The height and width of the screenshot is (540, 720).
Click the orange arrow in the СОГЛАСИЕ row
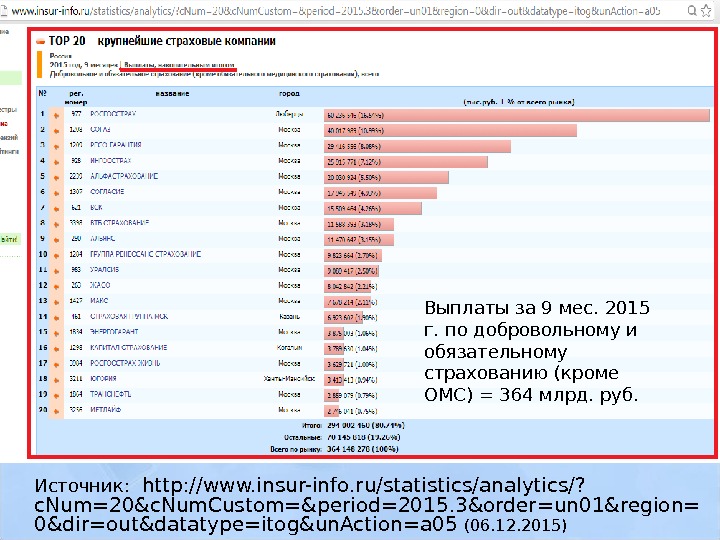[x=56, y=193]
